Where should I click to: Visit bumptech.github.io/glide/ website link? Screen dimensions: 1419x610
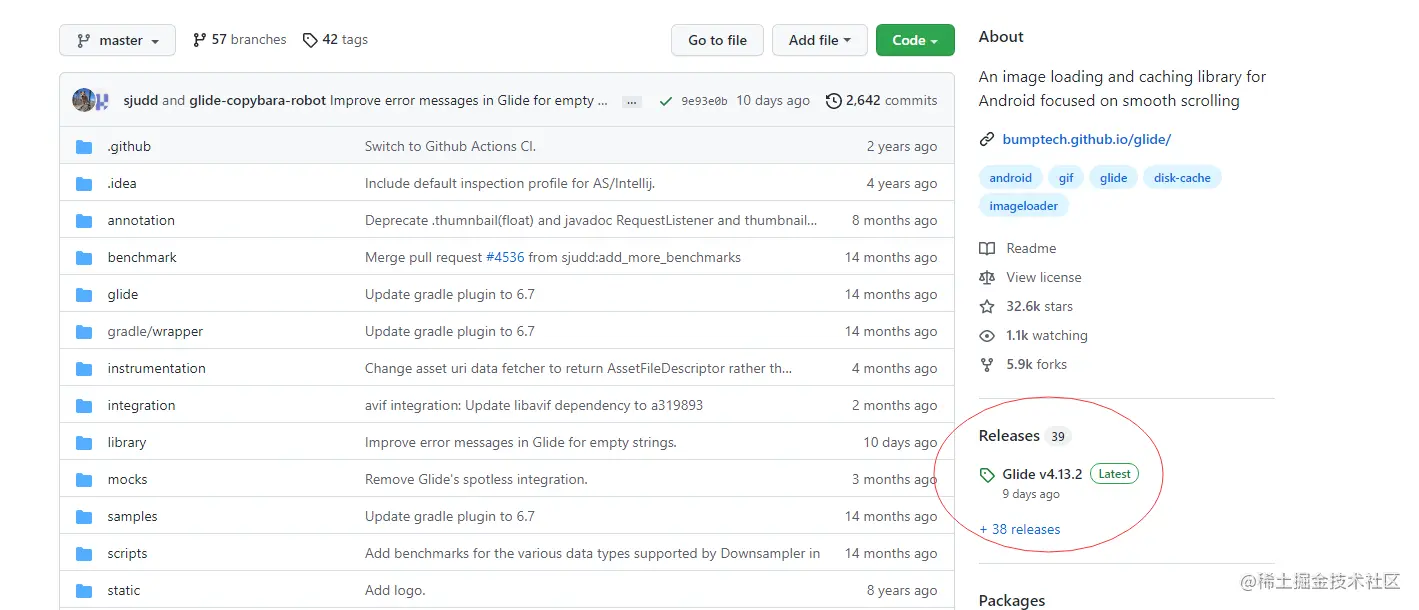click(x=1086, y=139)
